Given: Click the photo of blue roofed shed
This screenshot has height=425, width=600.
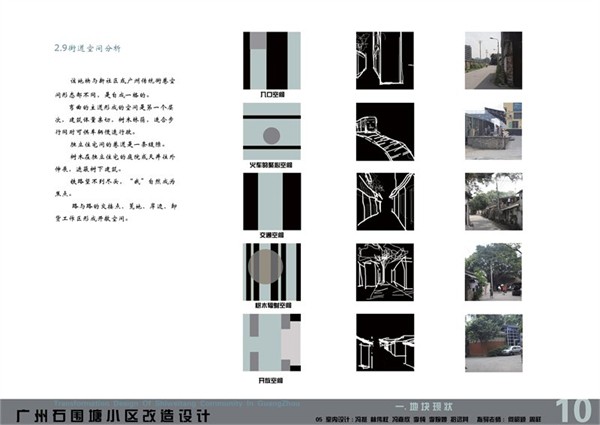Looking at the screenshot, I should click(x=493, y=132).
